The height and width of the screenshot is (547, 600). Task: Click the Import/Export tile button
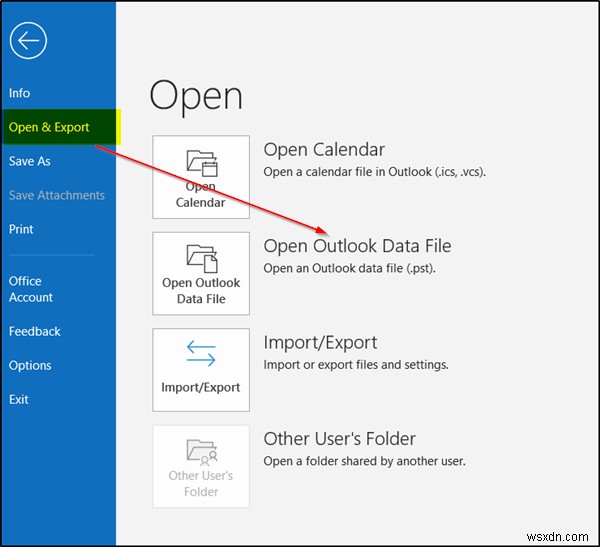tap(201, 370)
